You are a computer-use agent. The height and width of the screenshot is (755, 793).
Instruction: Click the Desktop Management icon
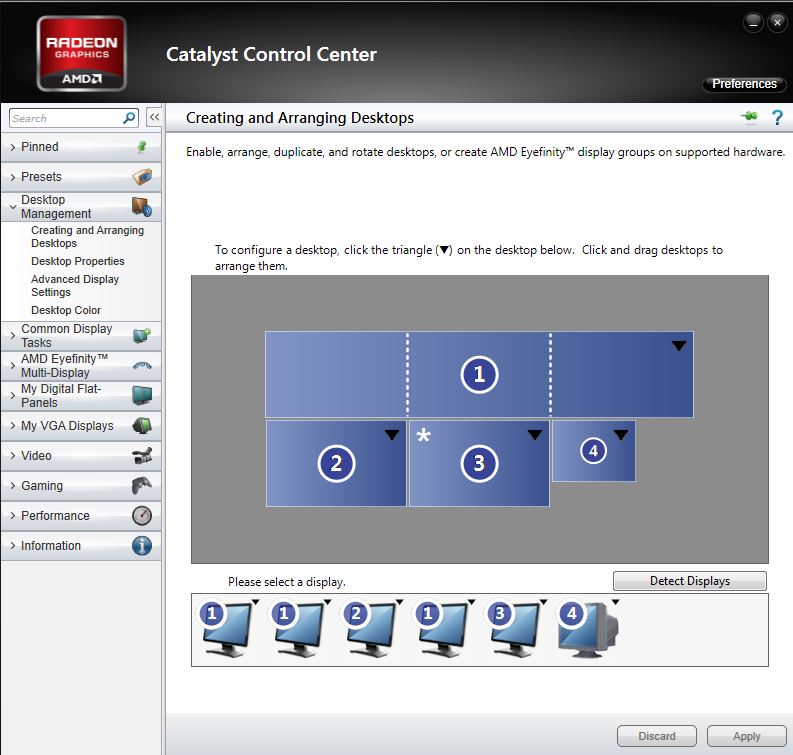pyautogui.click(x=142, y=207)
